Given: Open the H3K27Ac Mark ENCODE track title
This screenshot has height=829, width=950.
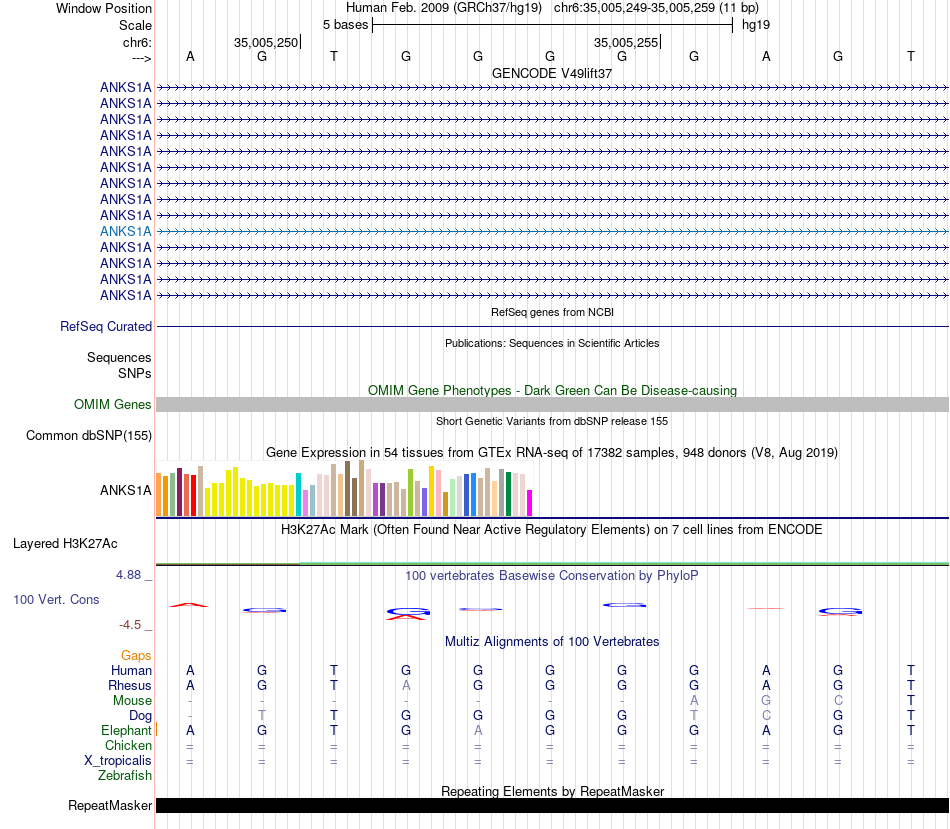Looking at the screenshot, I should [x=552, y=530].
